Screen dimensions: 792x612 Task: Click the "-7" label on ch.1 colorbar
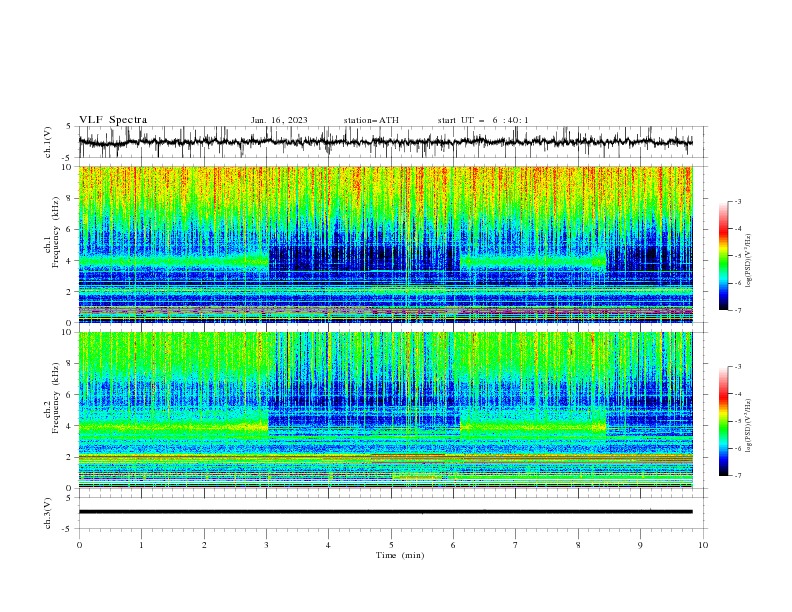pyautogui.click(x=738, y=310)
